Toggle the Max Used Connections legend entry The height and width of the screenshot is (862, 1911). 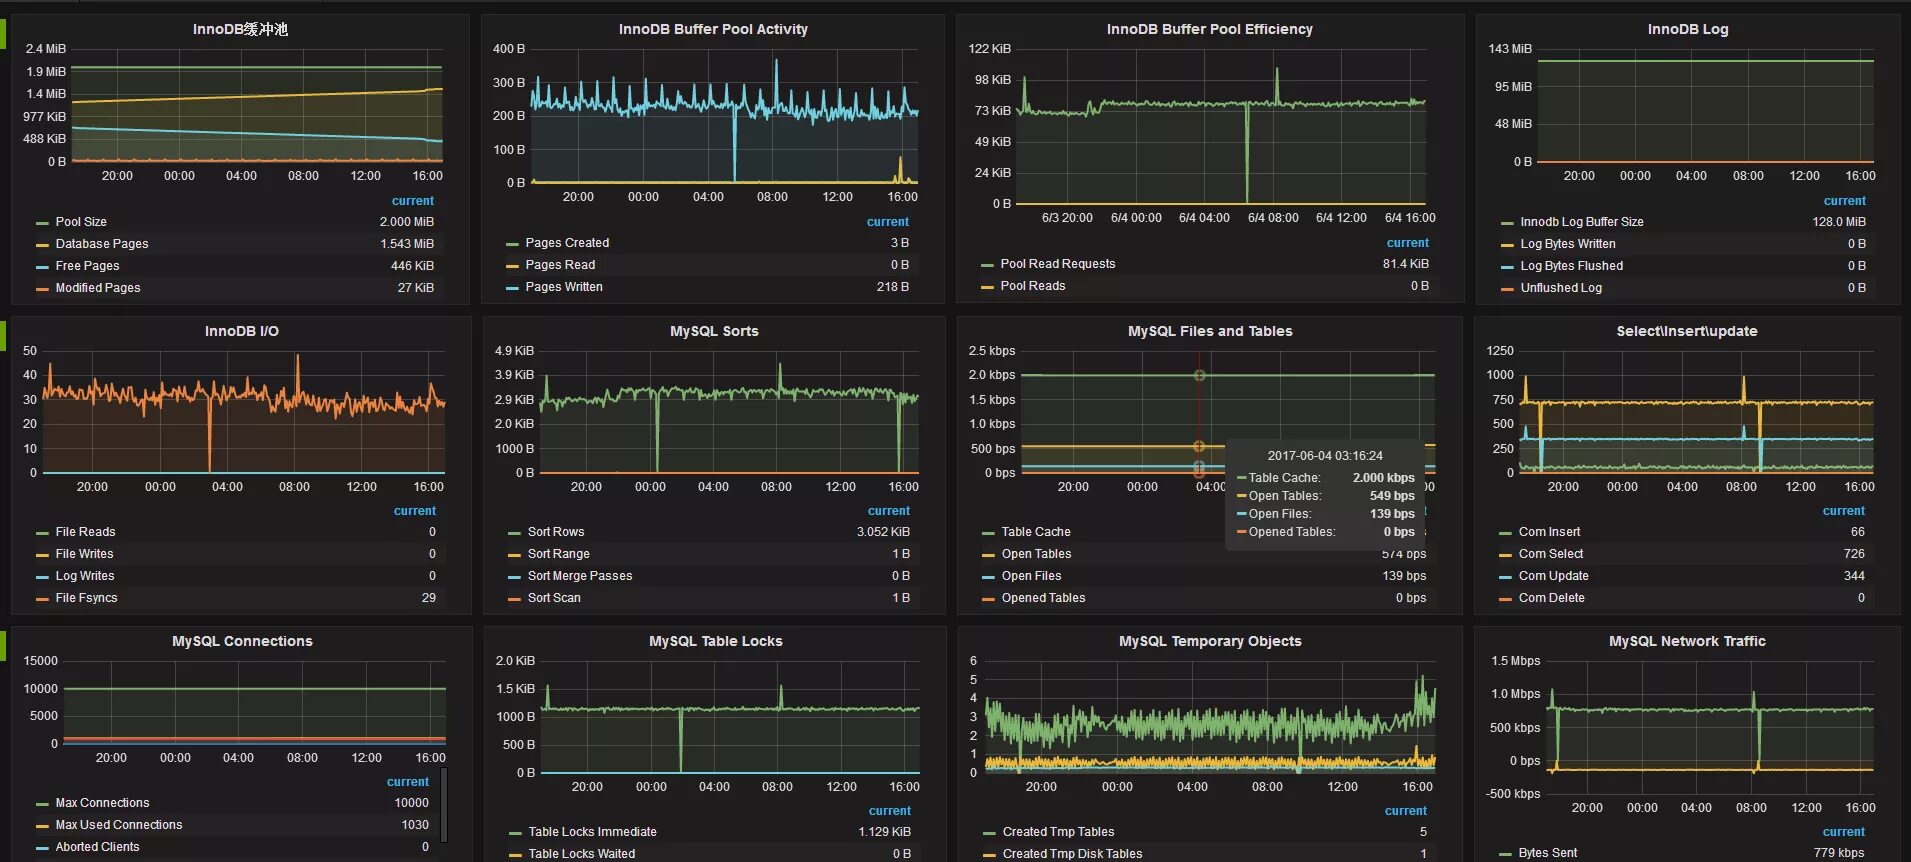click(x=119, y=825)
